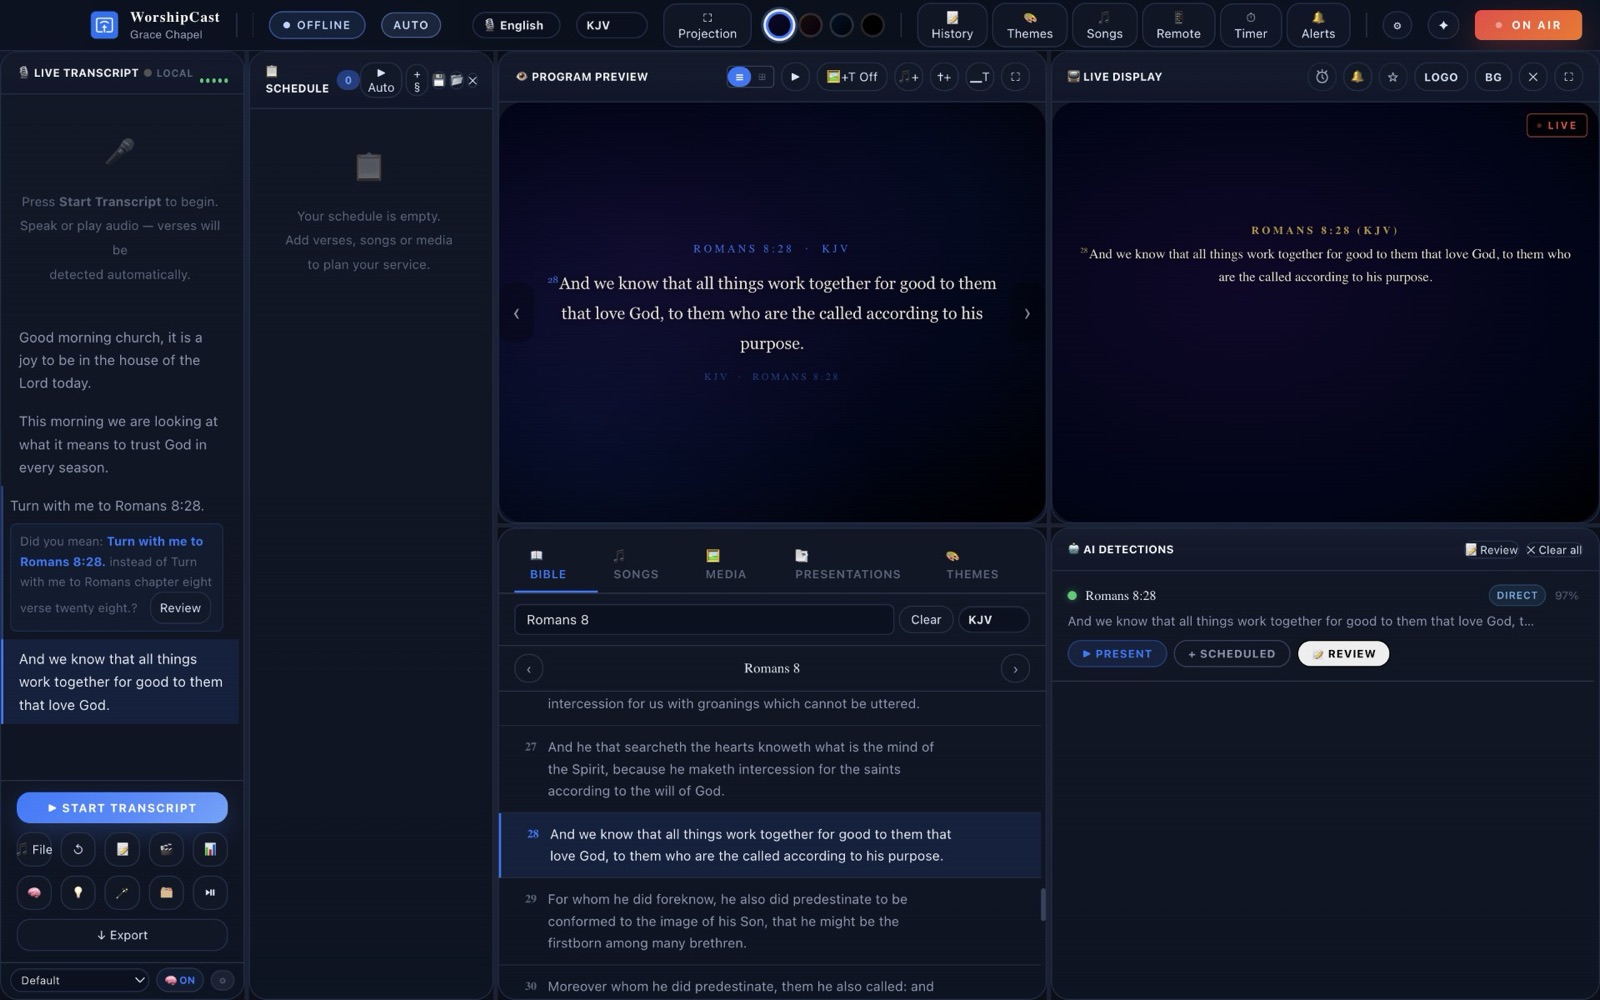
Task: Select the highlighted blue-ring color swatch
Action: point(779,25)
